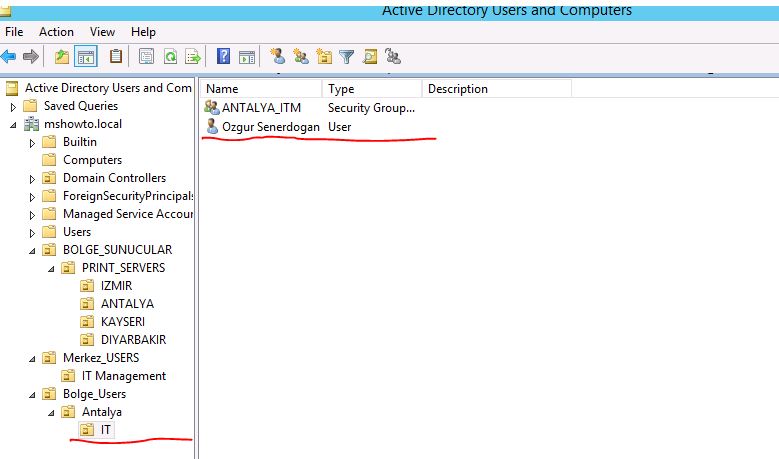
Task: Select Active Directory Users and Computers root
Action: [x=108, y=87]
